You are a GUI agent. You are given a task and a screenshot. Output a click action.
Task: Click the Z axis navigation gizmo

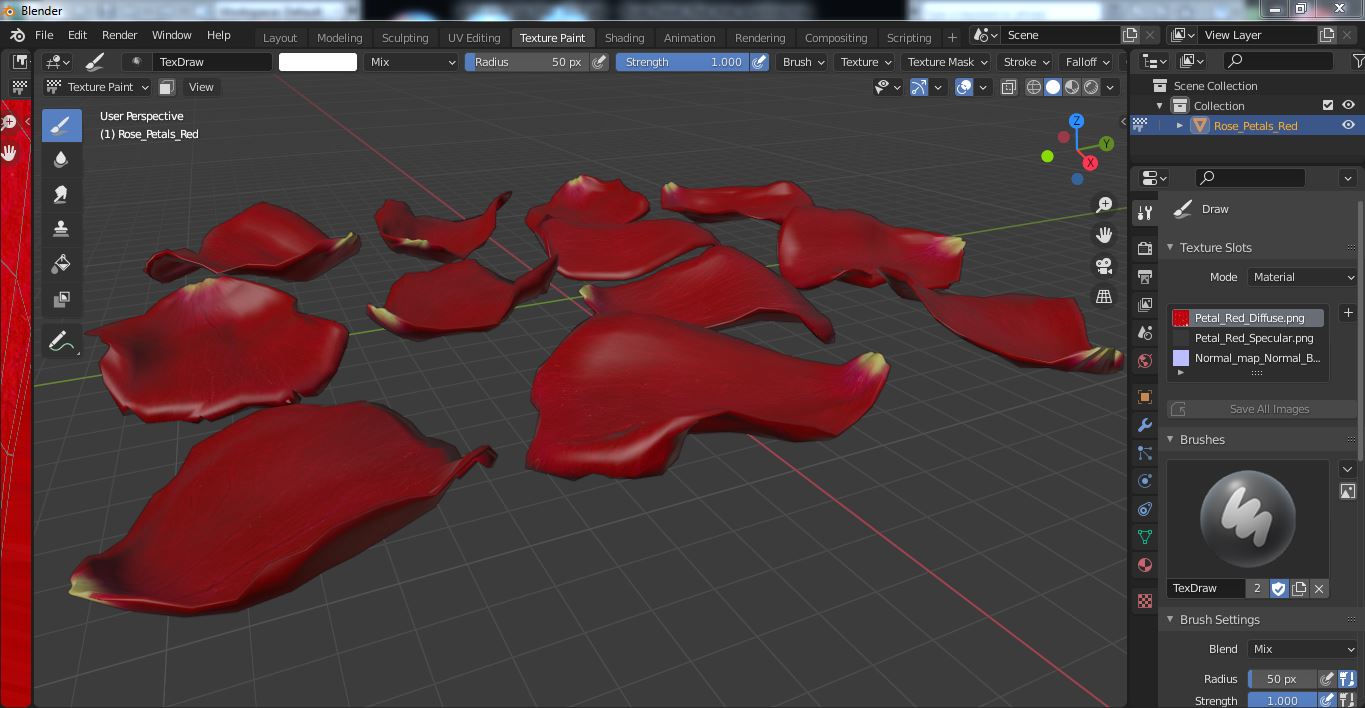[x=1076, y=121]
